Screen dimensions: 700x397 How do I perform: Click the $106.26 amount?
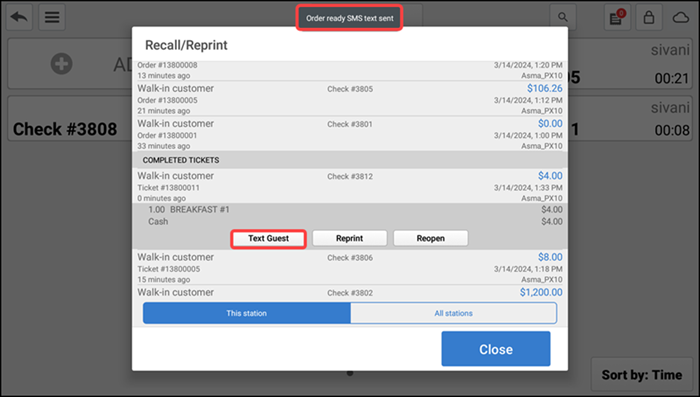tap(545, 88)
